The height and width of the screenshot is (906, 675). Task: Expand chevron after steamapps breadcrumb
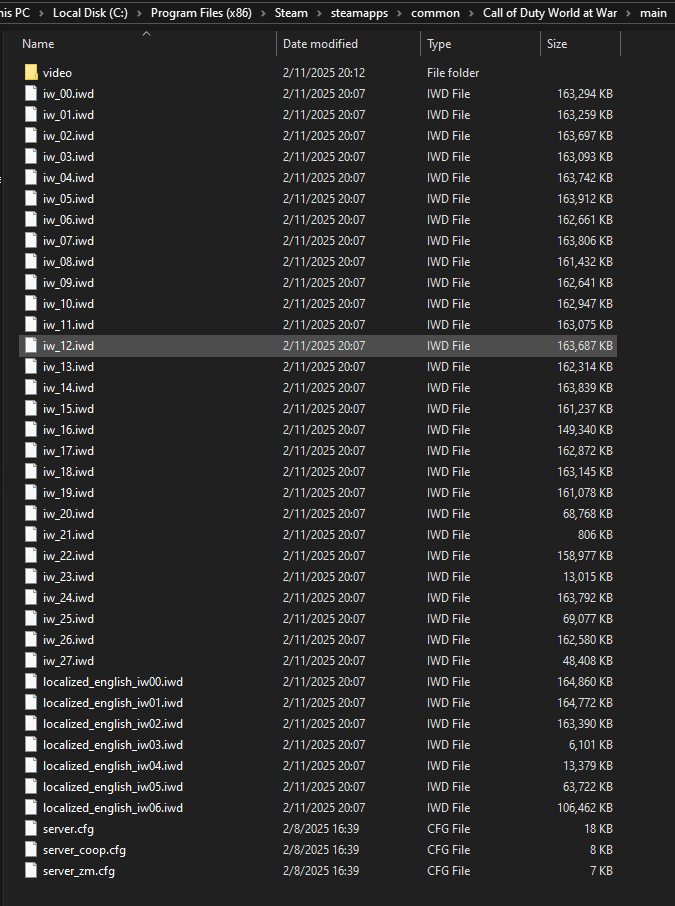399,13
